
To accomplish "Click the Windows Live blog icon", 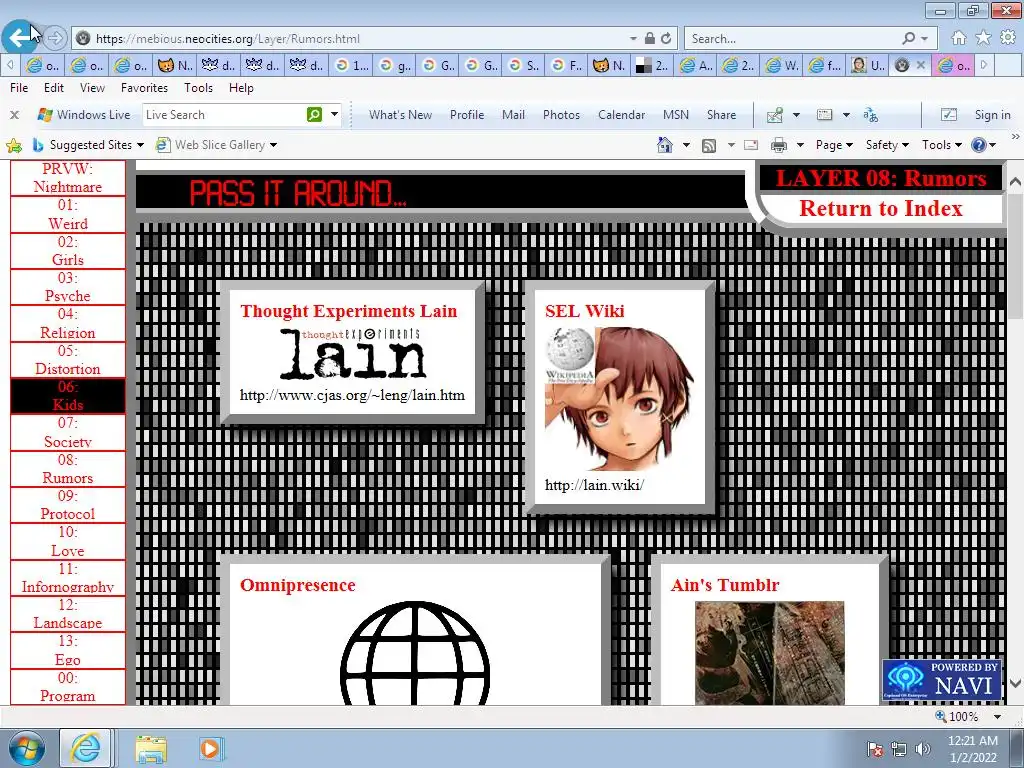I will [825, 115].
